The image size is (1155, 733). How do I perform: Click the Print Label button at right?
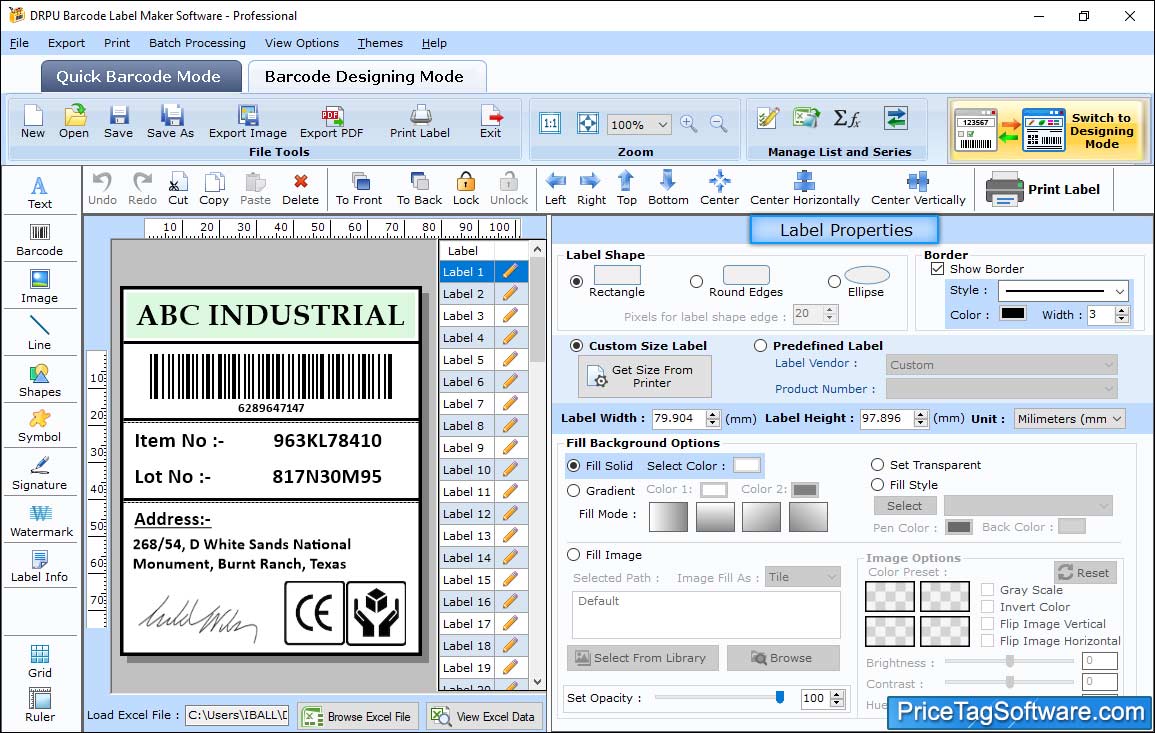pos(1042,189)
